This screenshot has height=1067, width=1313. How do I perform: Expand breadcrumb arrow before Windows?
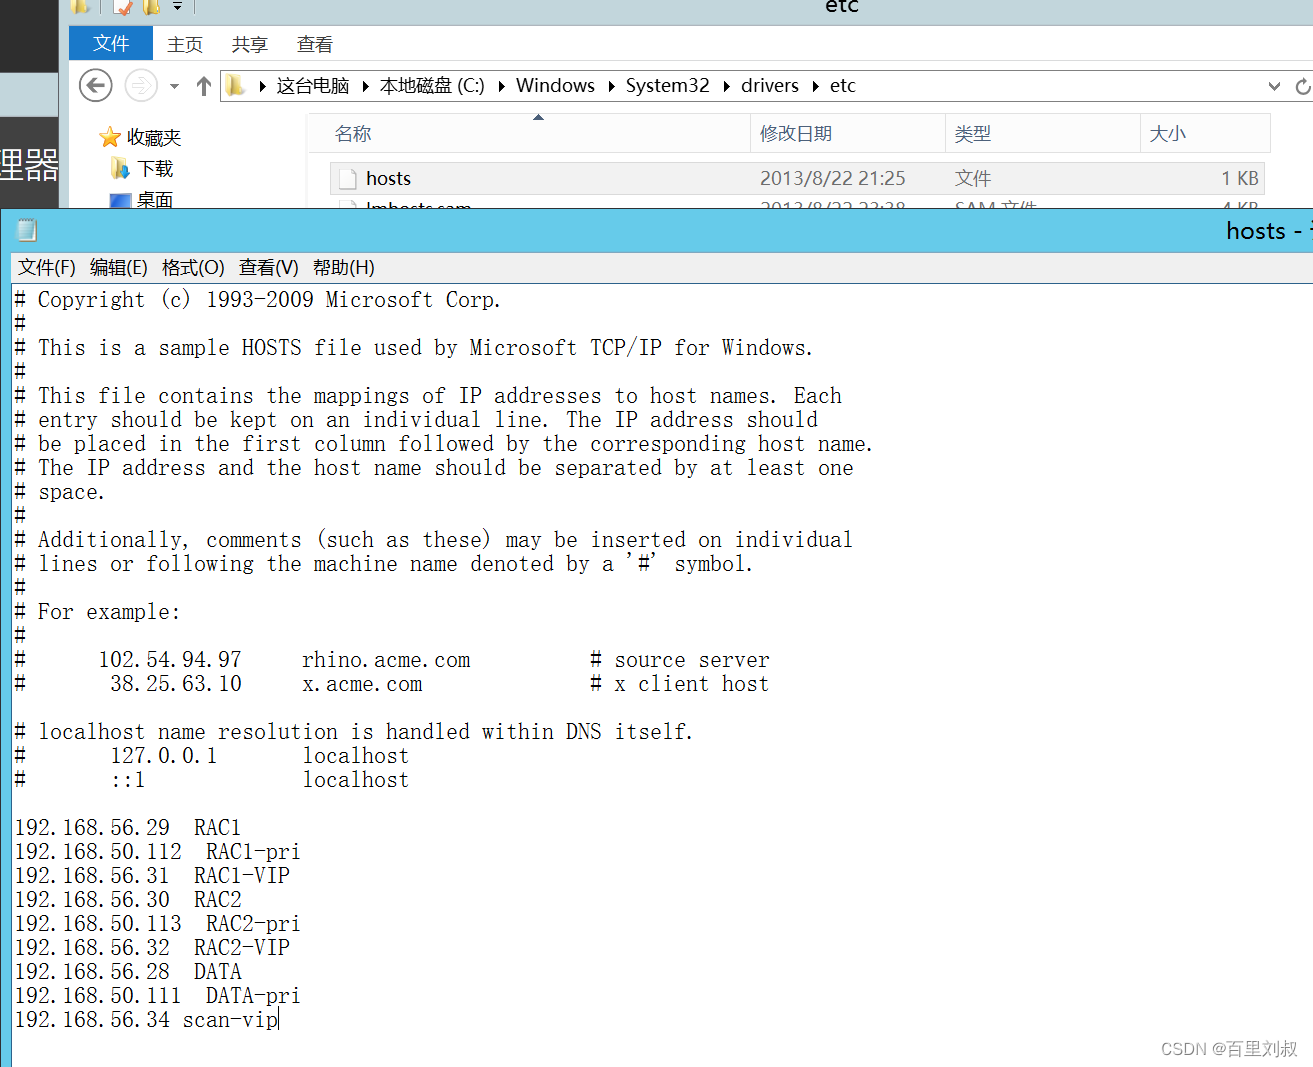point(501,87)
